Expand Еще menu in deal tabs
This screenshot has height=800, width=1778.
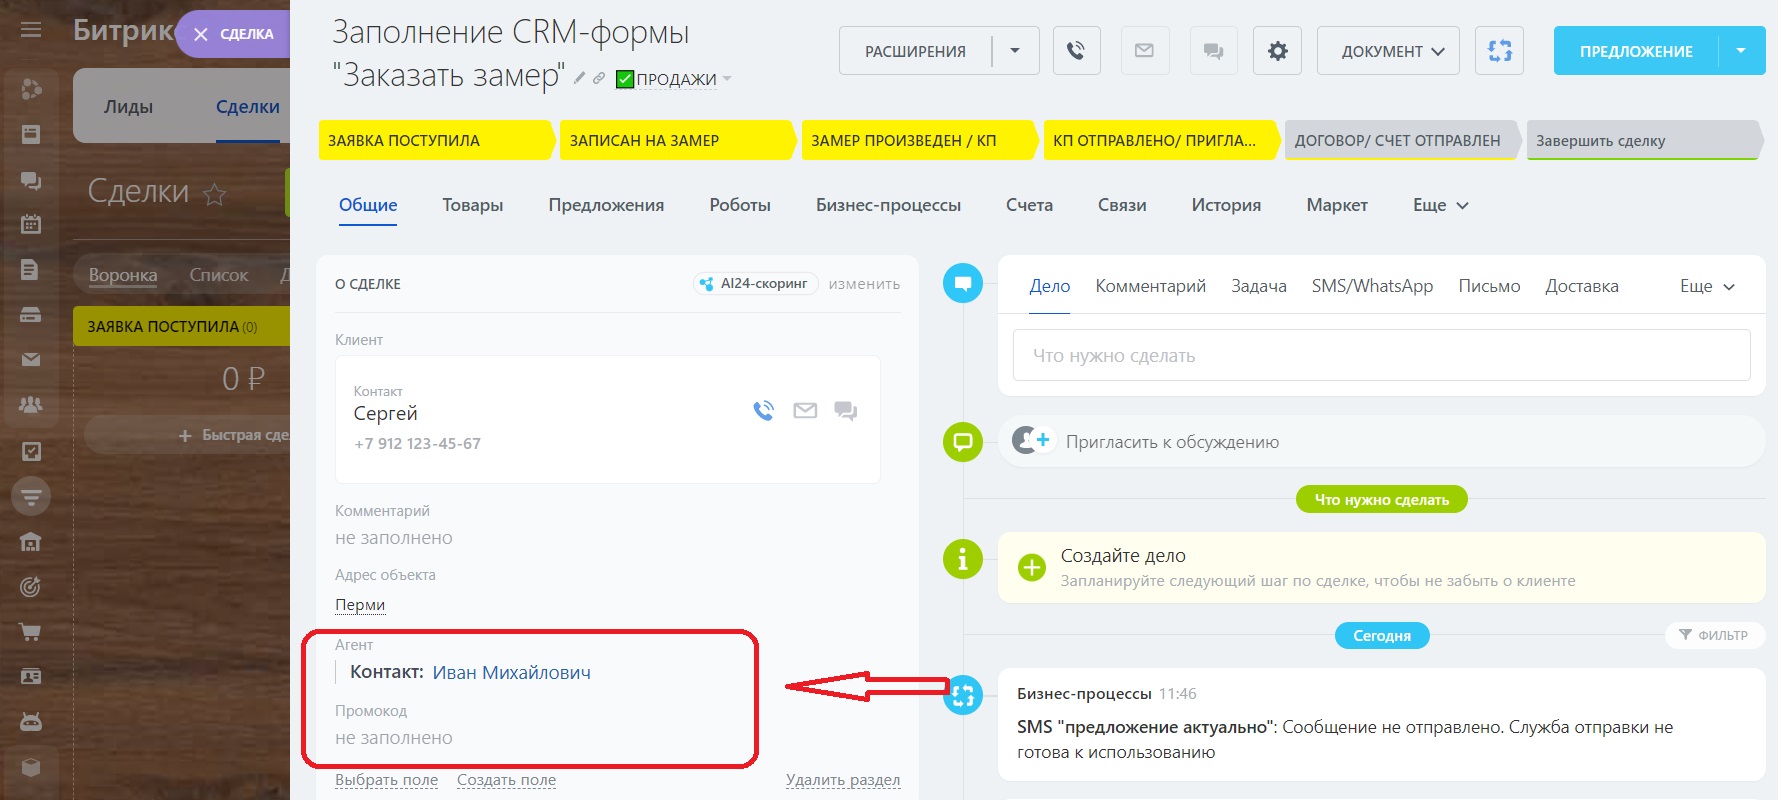pyautogui.click(x=1440, y=205)
